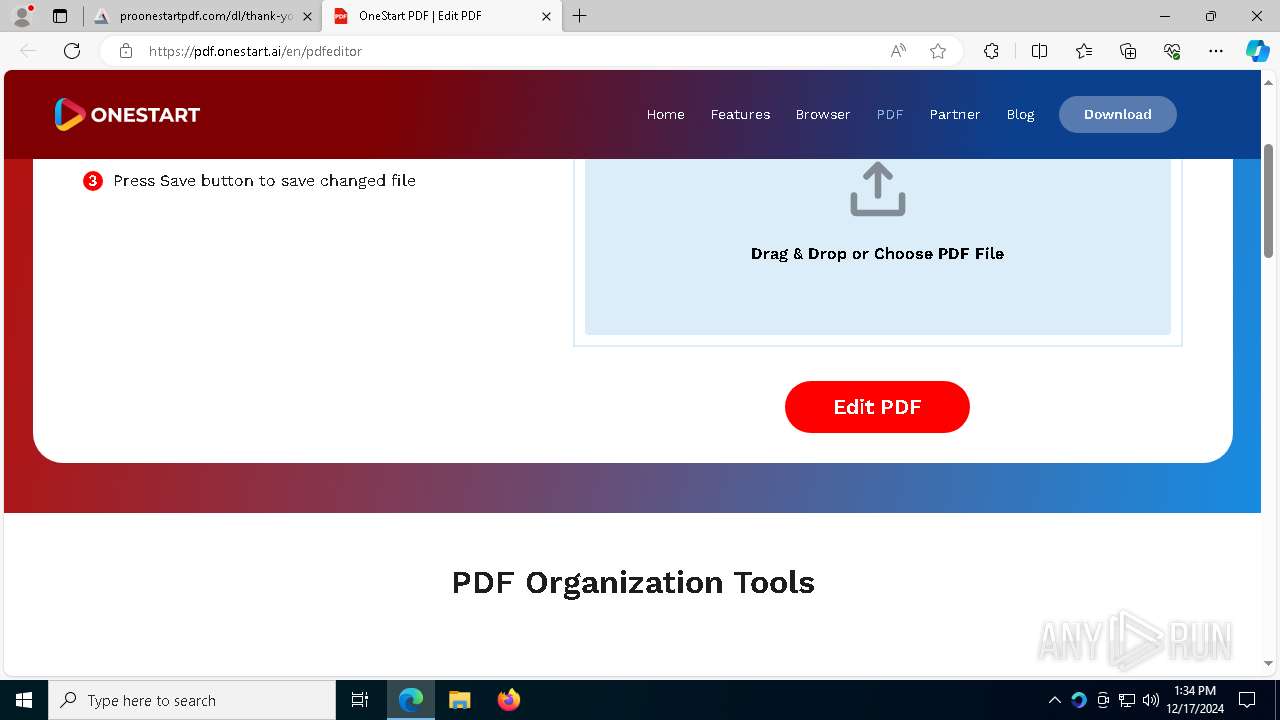The image size is (1280, 720).
Task: Click the OneStart logo in header
Action: [x=127, y=115]
